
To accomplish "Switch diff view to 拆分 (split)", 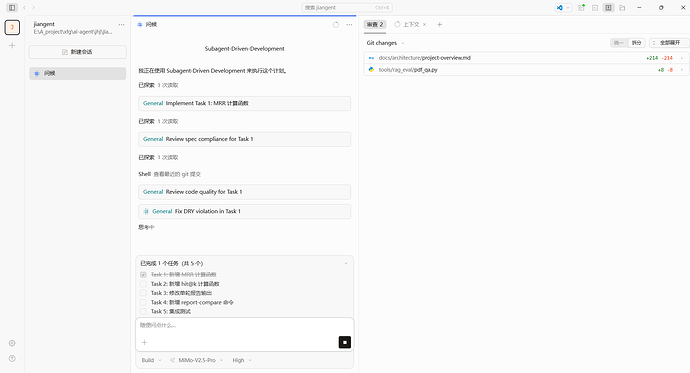I will 636,43.
